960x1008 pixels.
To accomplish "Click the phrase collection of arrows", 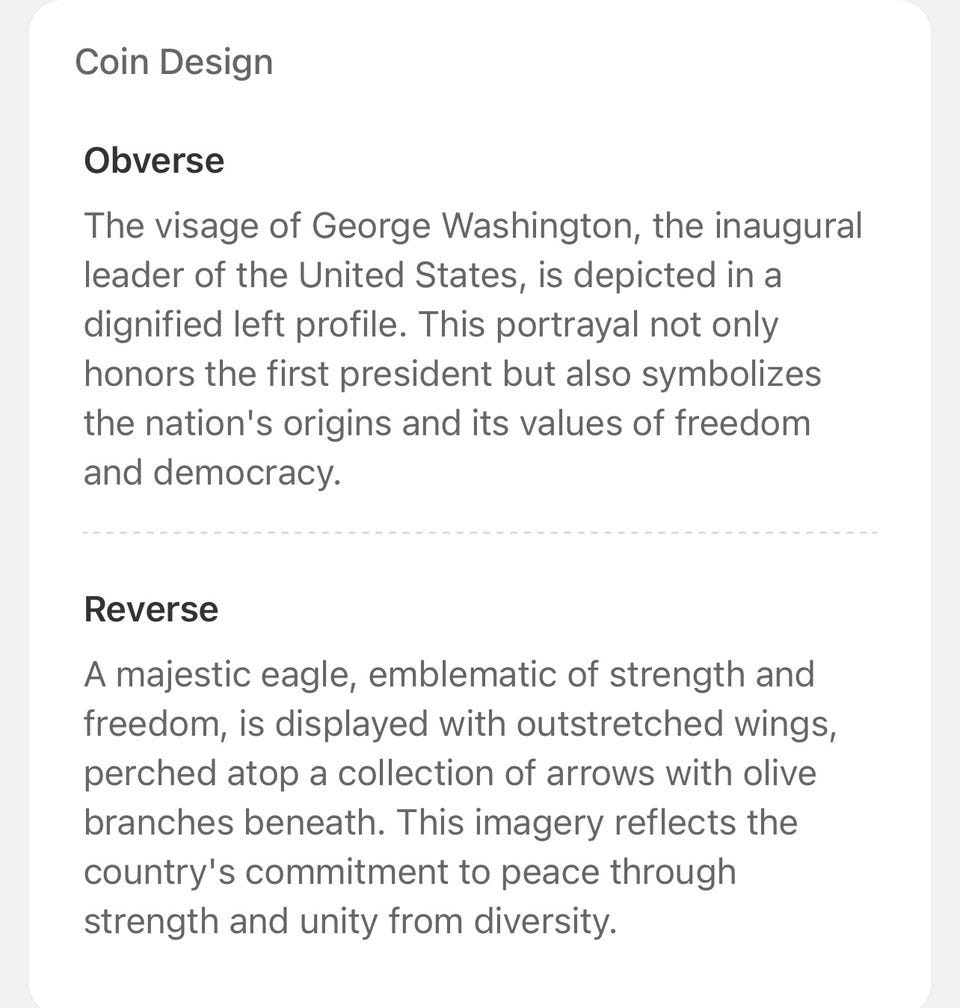I will [473, 773].
